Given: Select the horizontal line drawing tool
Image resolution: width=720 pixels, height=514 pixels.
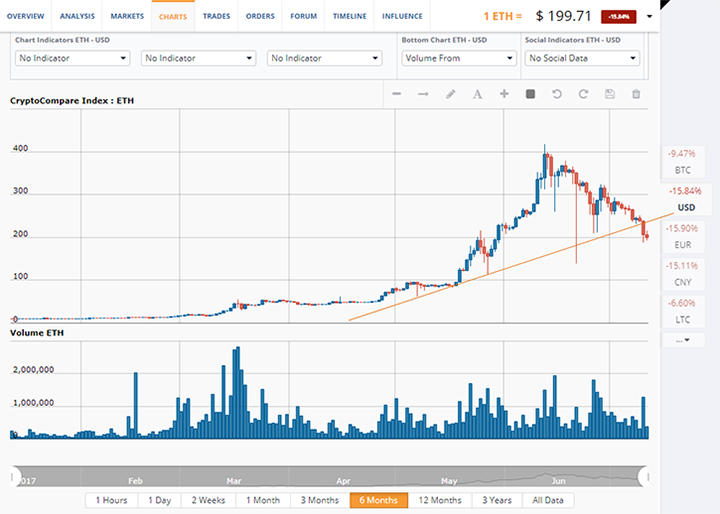Looking at the screenshot, I should 397,94.
